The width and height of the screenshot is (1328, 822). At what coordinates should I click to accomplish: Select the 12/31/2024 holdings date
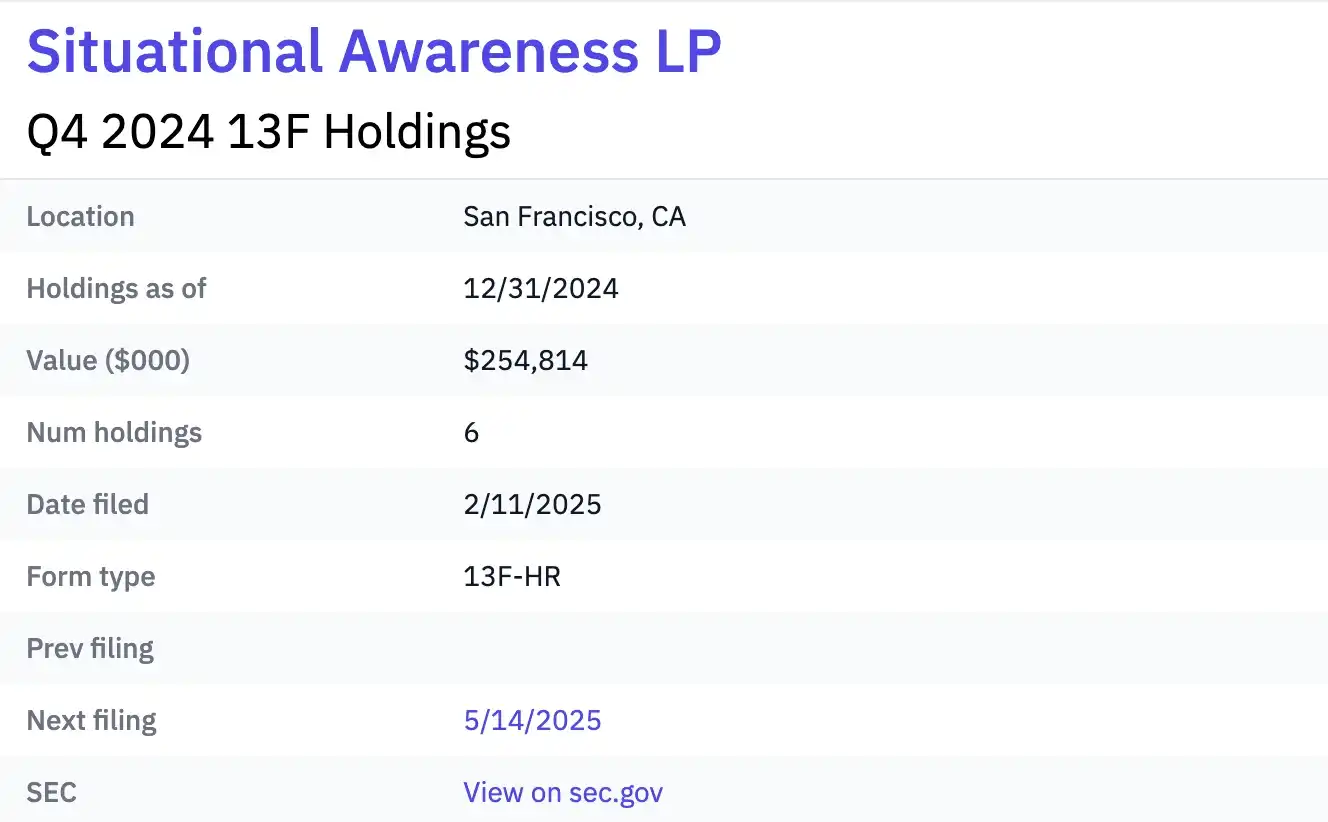541,288
